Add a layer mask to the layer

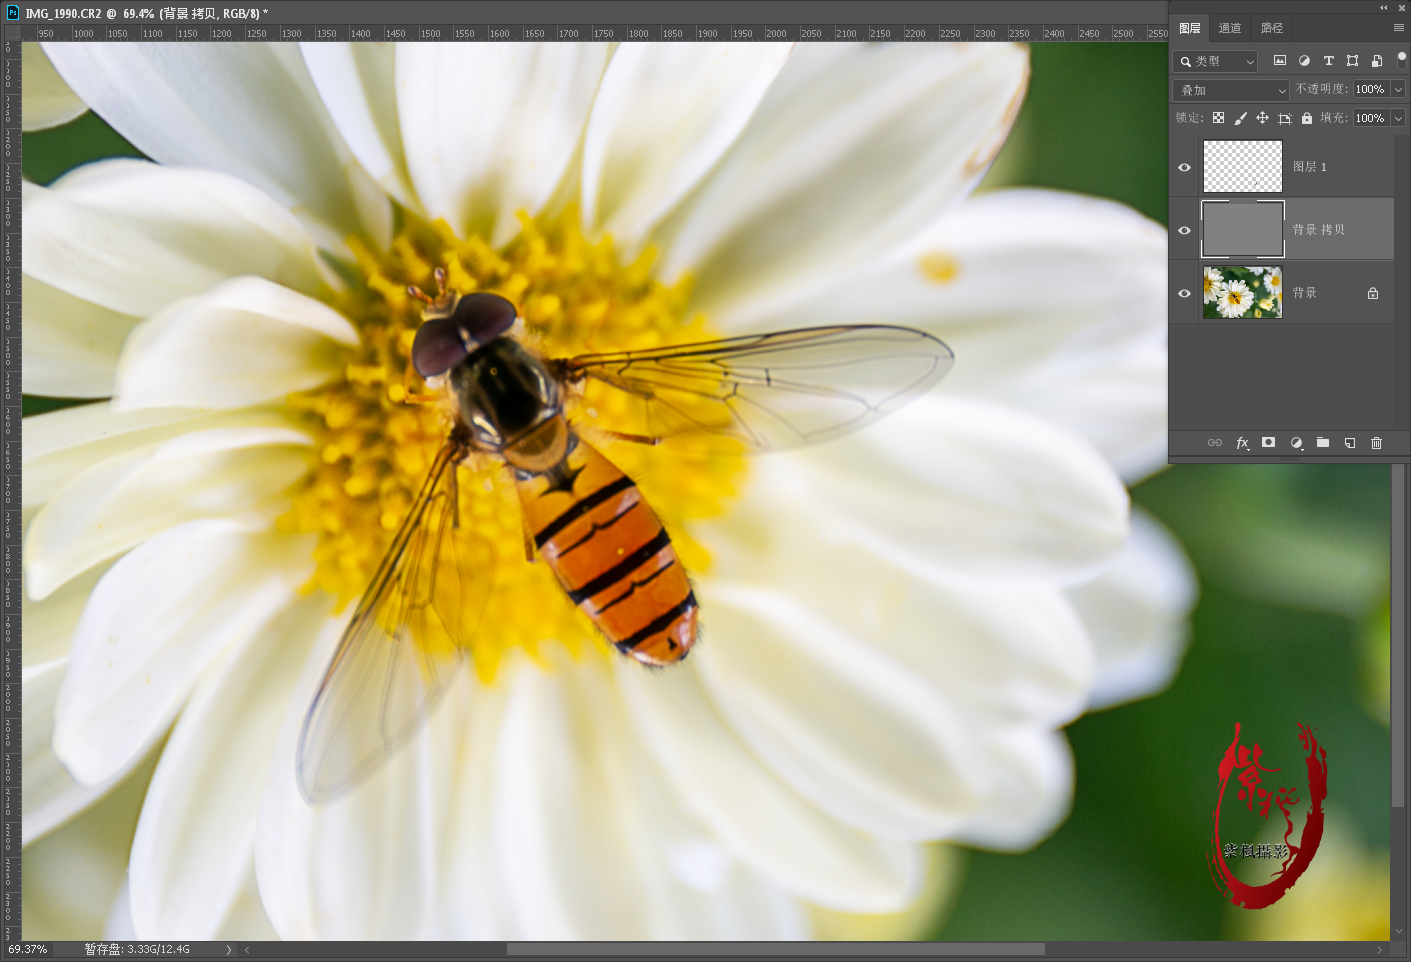pos(1268,442)
